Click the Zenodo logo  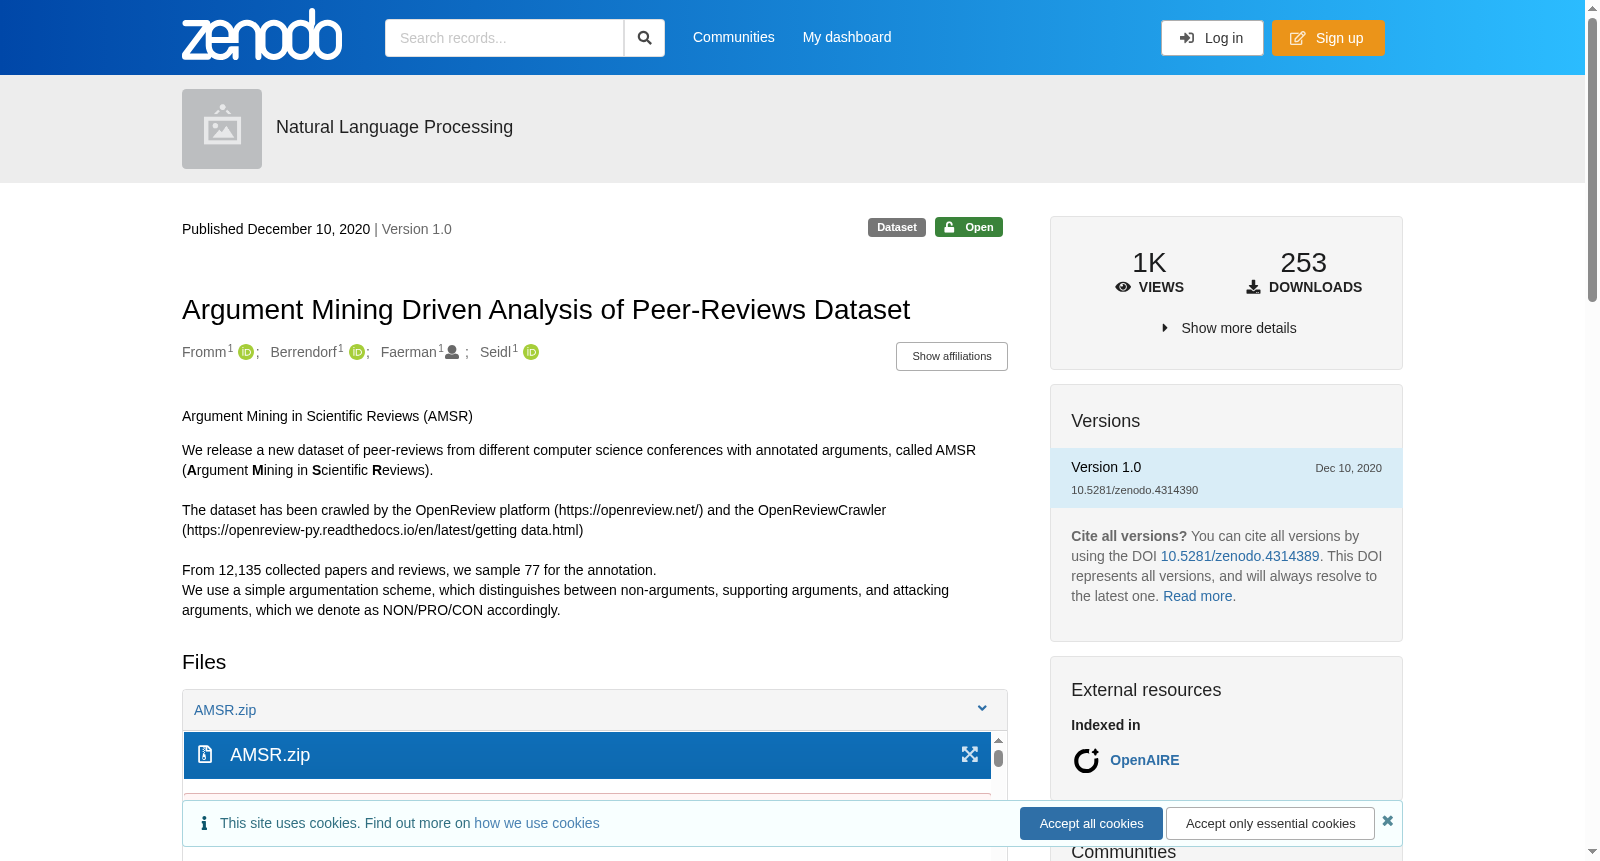pos(262,35)
